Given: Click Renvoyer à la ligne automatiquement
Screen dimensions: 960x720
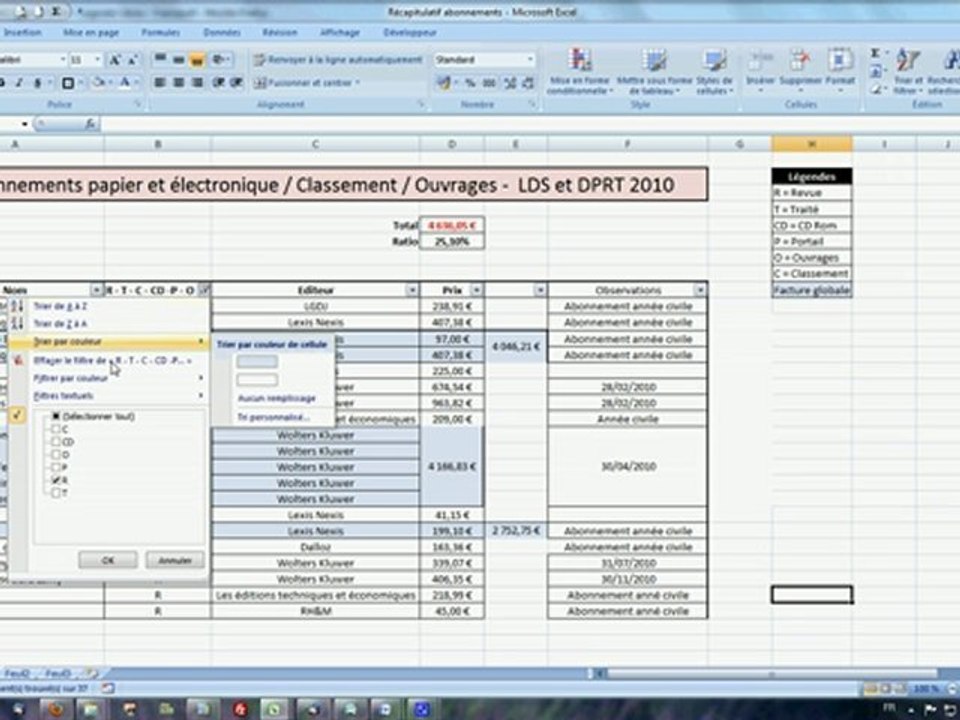Looking at the screenshot, I should tap(338, 60).
